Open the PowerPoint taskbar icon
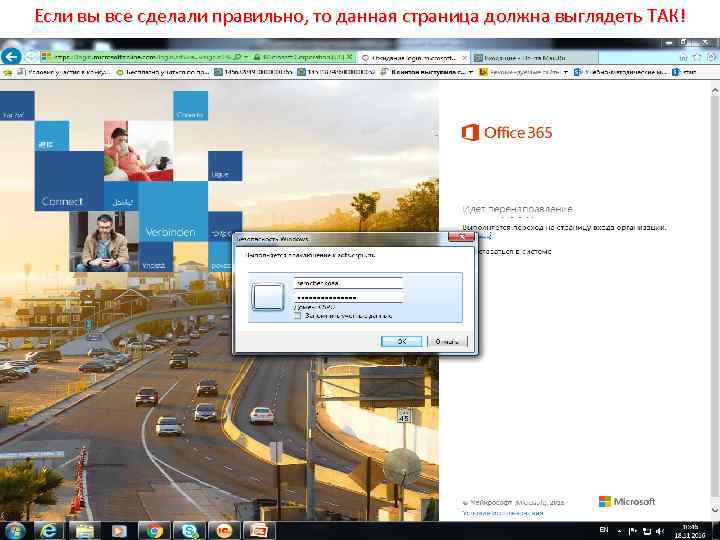This screenshot has width=720, height=540. click(x=259, y=531)
